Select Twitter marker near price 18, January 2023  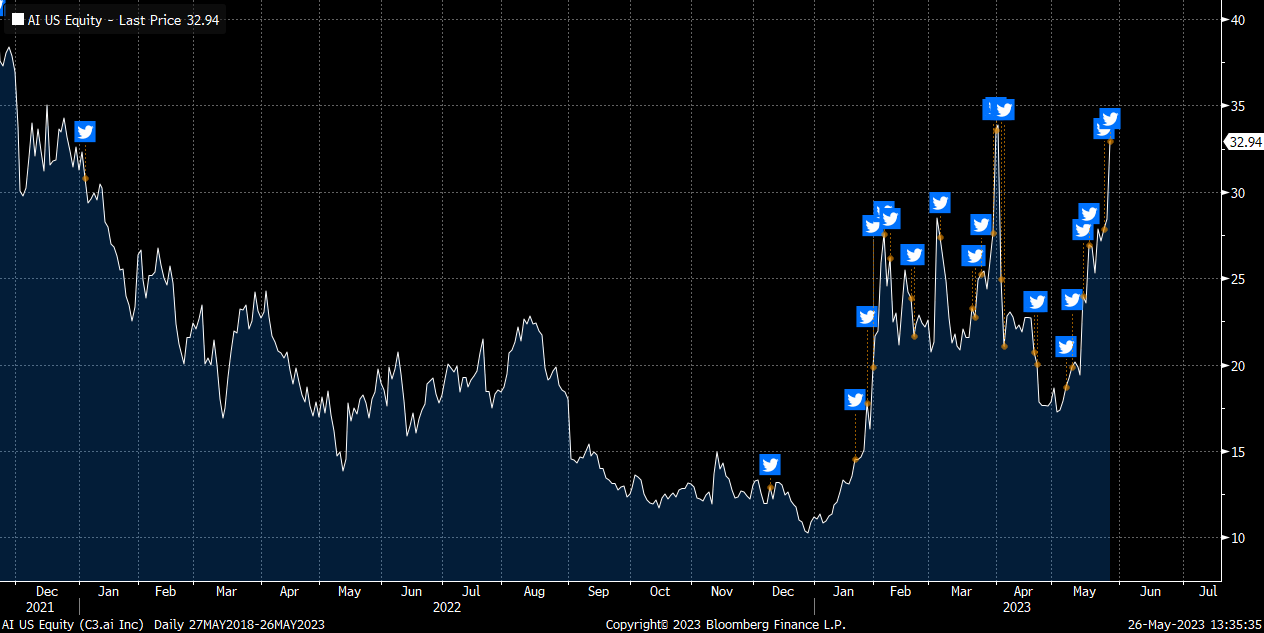pyautogui.click(x=855, y=400)
